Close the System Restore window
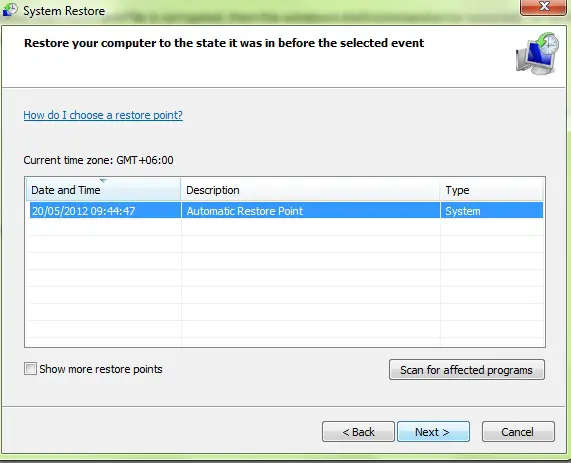571x463 pixels. [x=543, y=7]
